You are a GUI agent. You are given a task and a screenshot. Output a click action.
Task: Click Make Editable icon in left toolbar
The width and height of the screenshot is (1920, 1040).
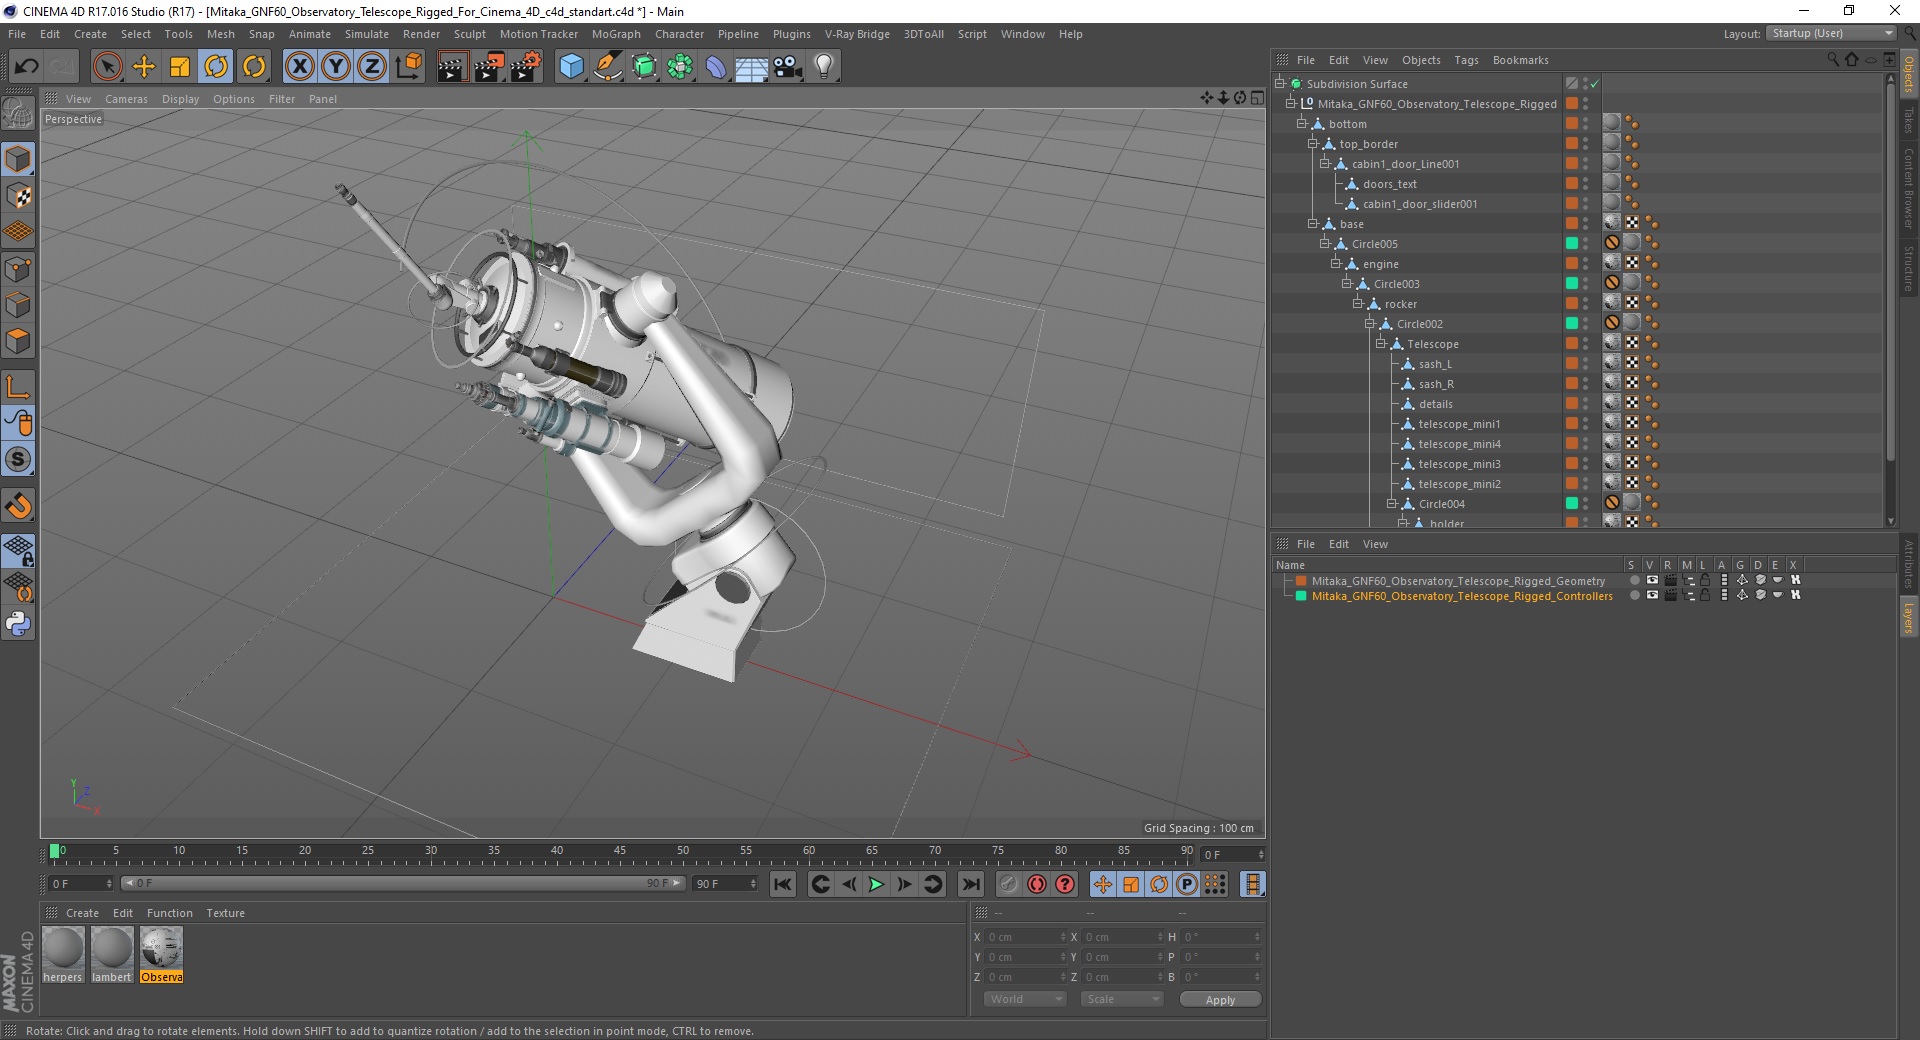pyautogui.click(x=18, y=114)
